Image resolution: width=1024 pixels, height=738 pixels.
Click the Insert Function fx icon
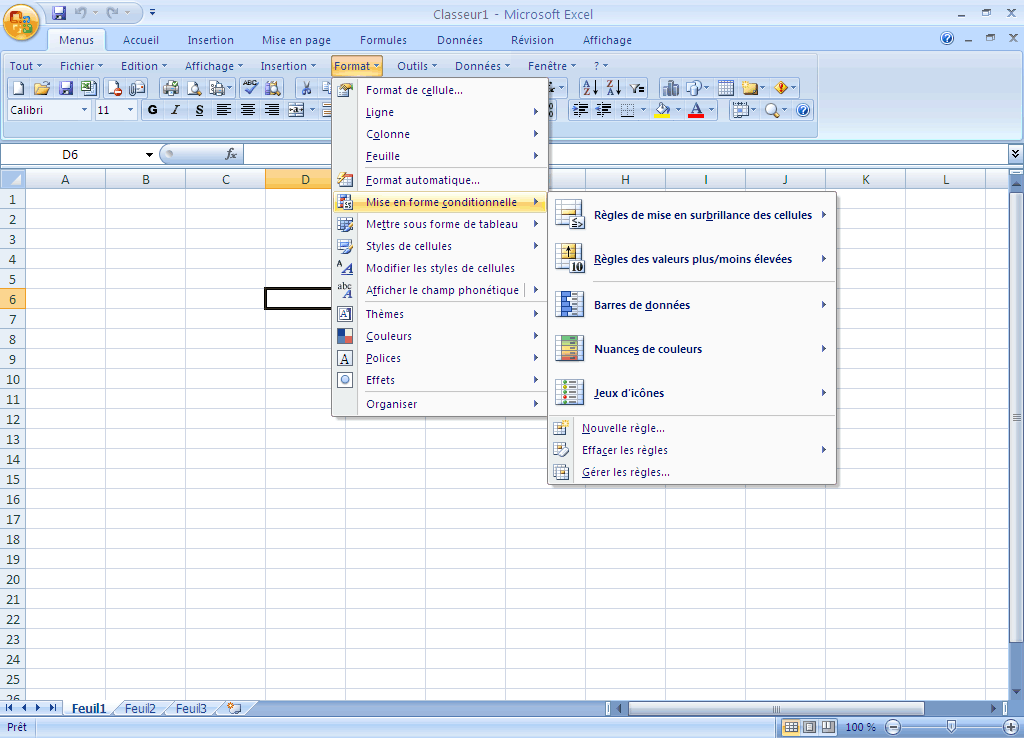point(231,154)
